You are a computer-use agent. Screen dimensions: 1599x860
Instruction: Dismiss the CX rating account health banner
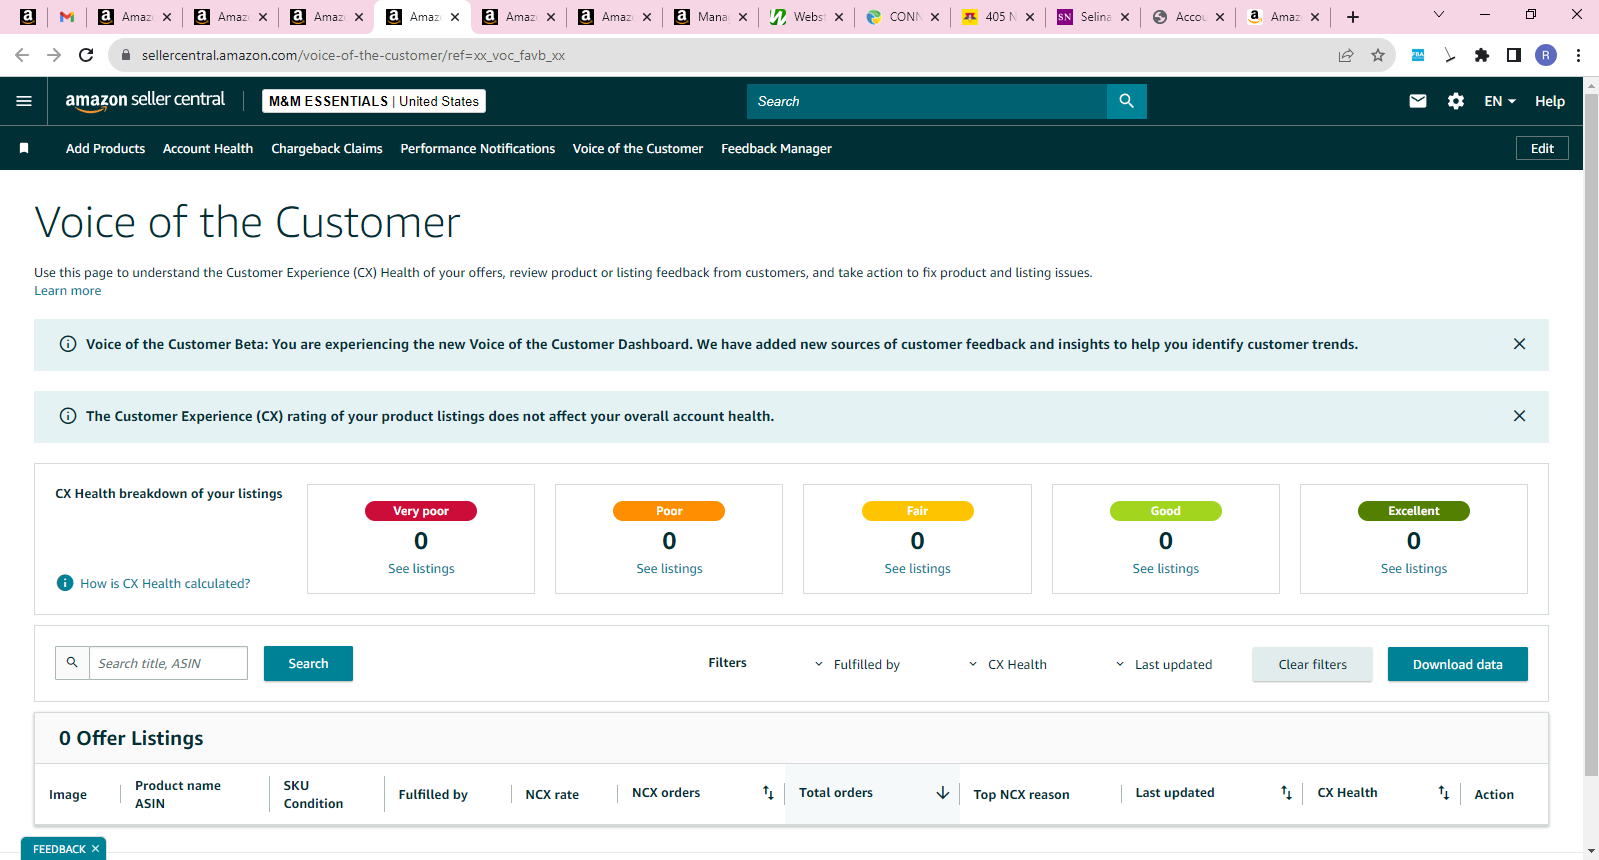tap(1519, 416)
